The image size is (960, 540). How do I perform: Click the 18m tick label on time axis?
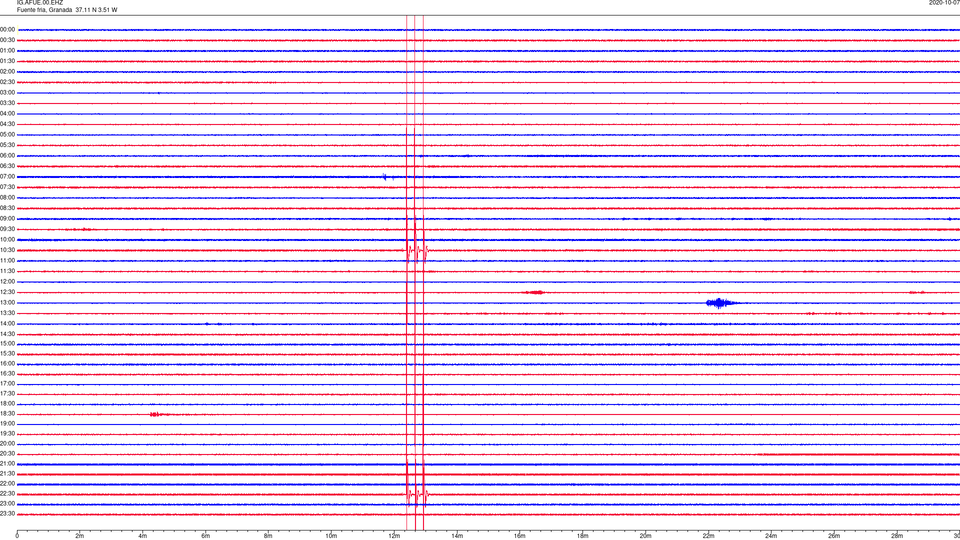[x=582, y=536]
